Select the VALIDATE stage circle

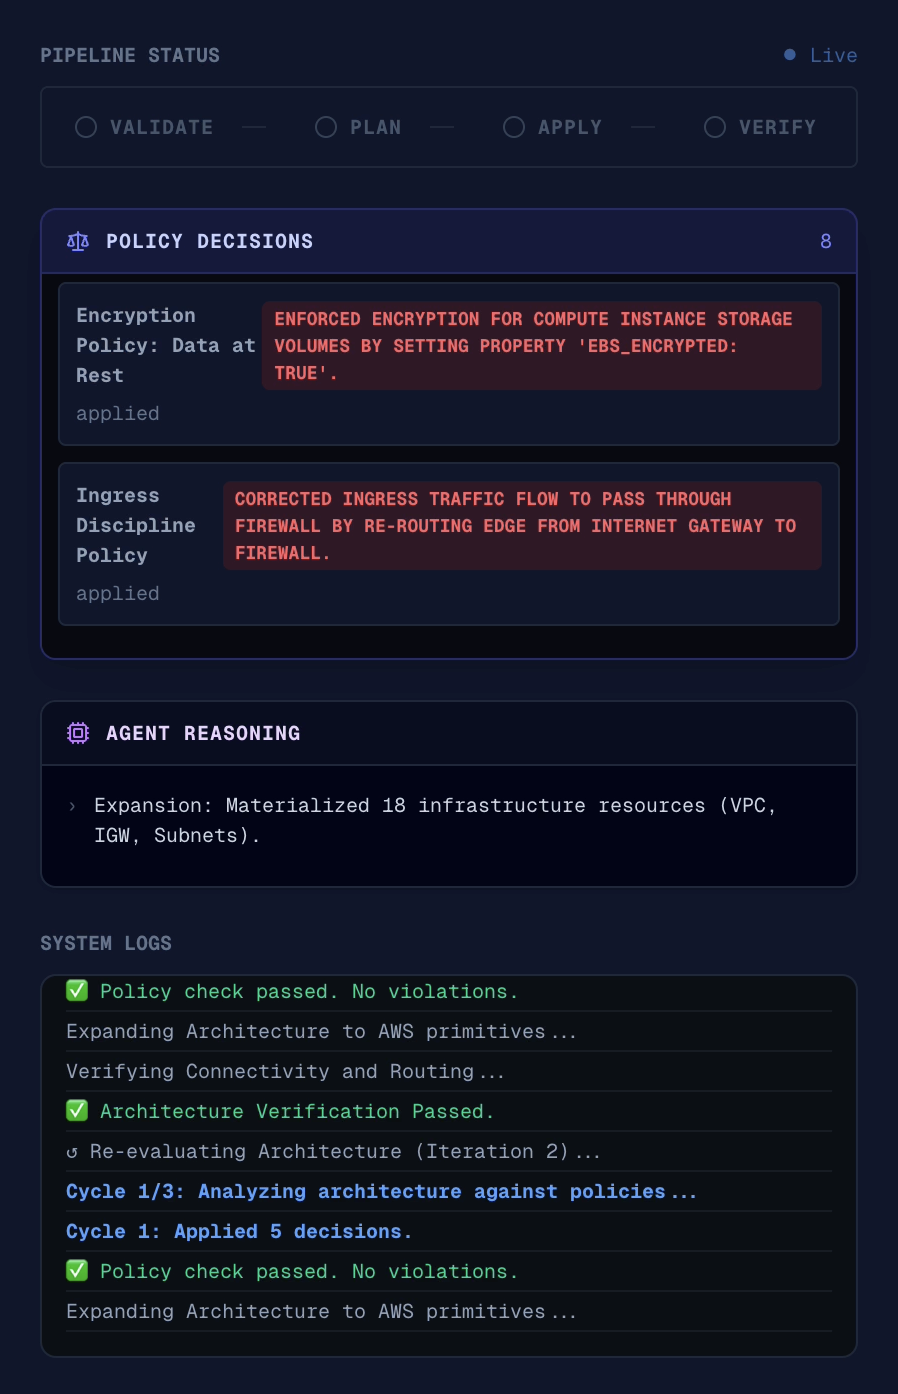point(86,127)
